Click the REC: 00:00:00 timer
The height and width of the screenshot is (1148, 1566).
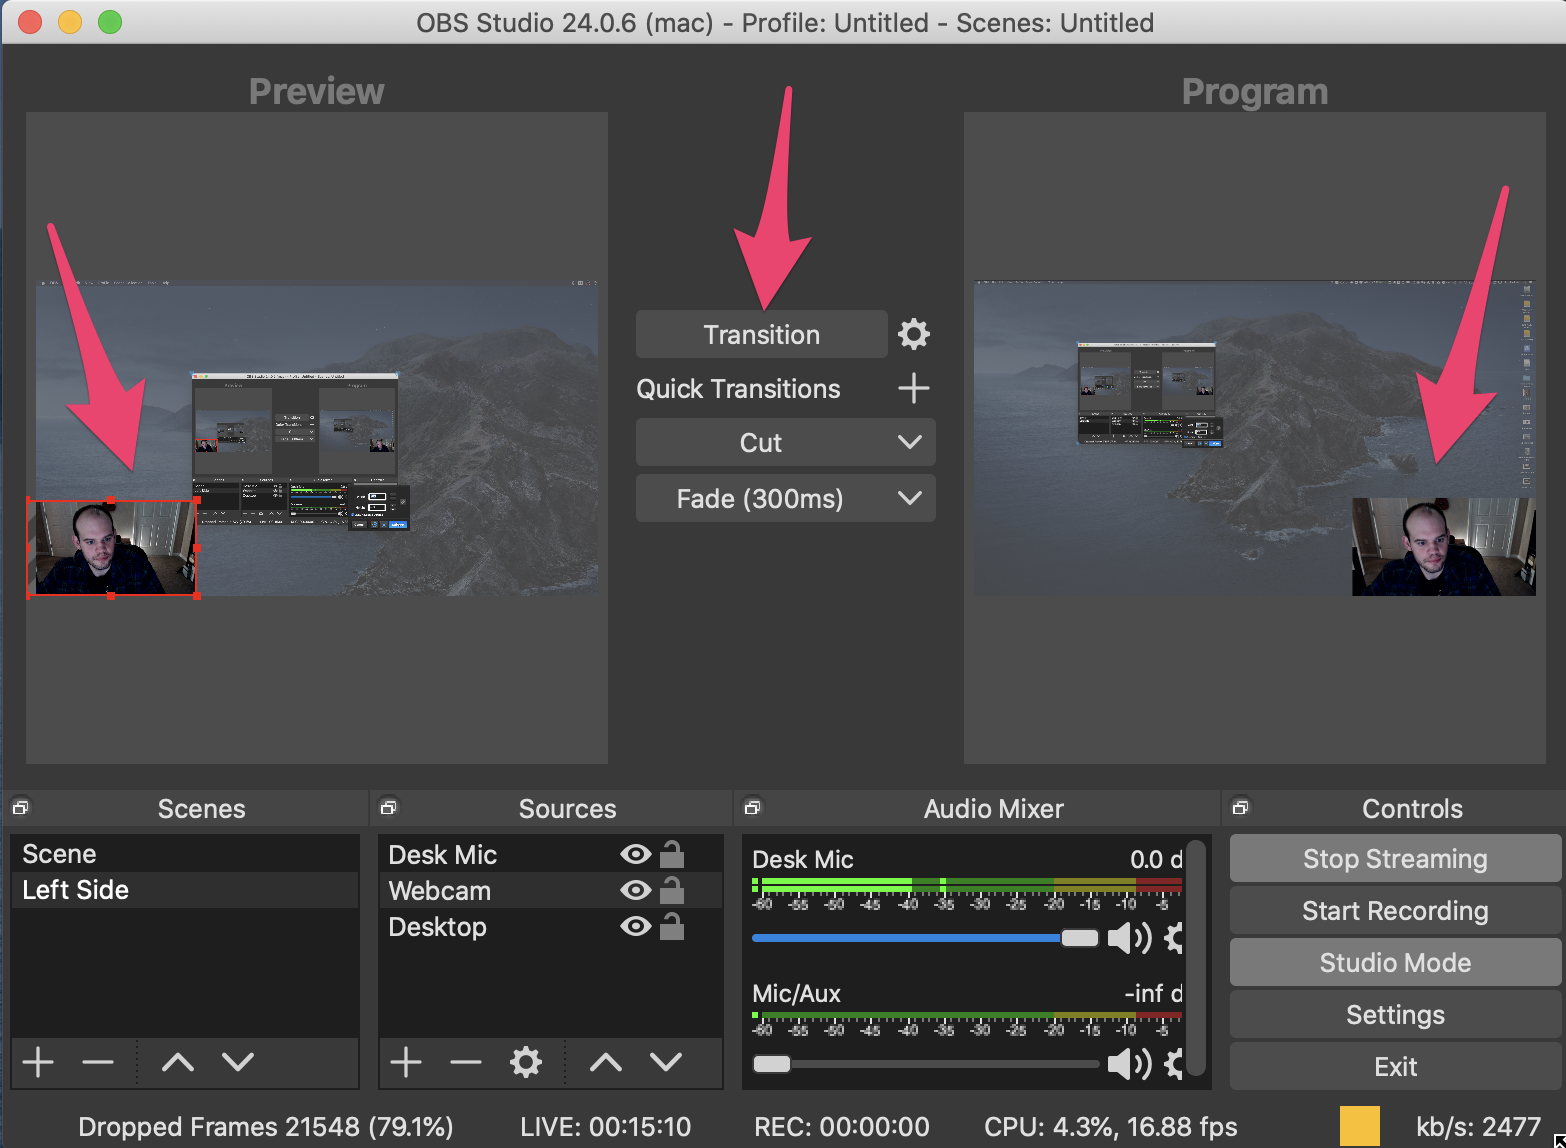[841, 1126]
